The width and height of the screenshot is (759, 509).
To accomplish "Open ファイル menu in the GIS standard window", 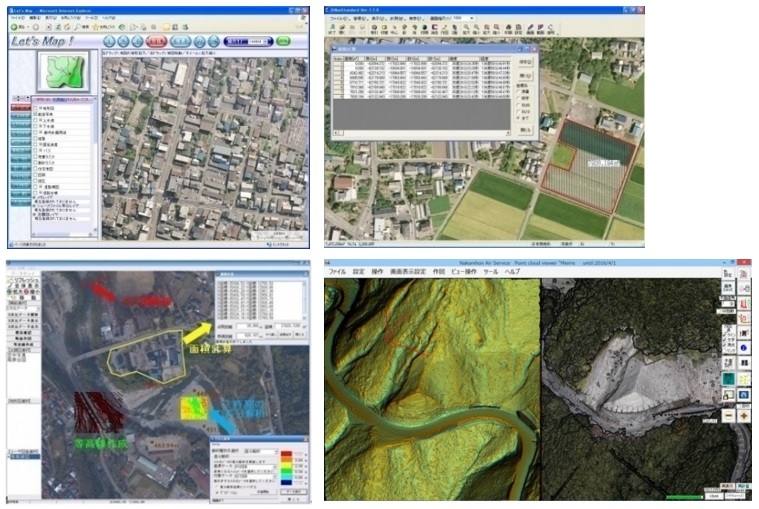I will pyautogui.click(x=337, y=19).
